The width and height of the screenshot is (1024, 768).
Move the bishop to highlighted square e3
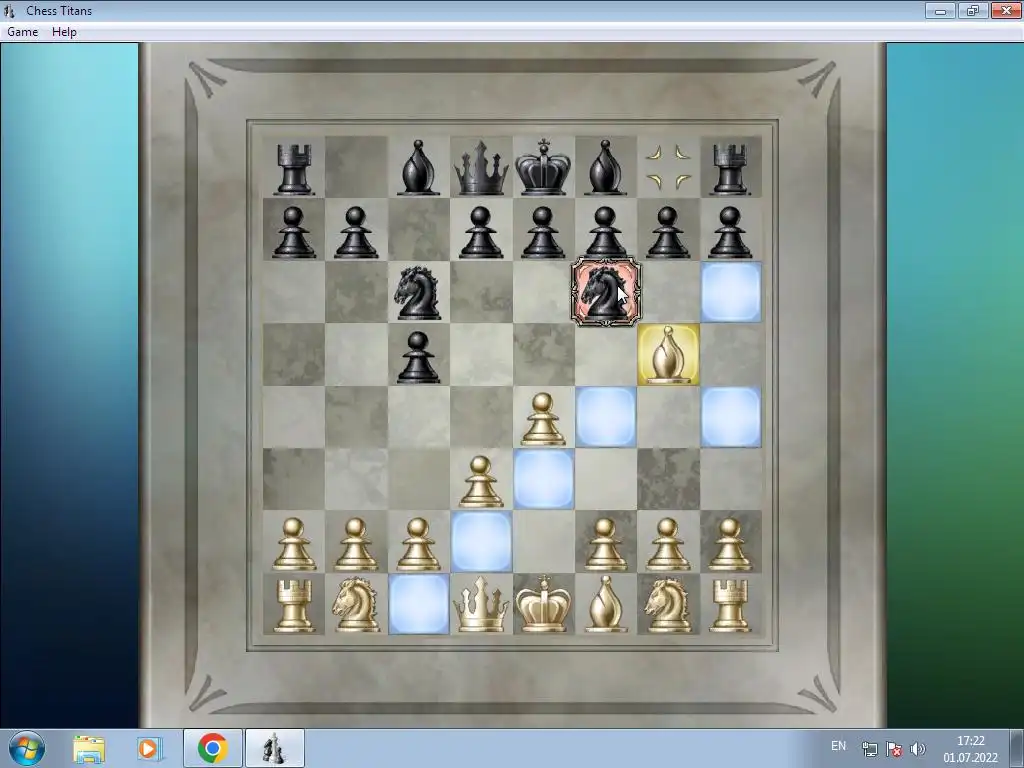click(x=543, y=479)
